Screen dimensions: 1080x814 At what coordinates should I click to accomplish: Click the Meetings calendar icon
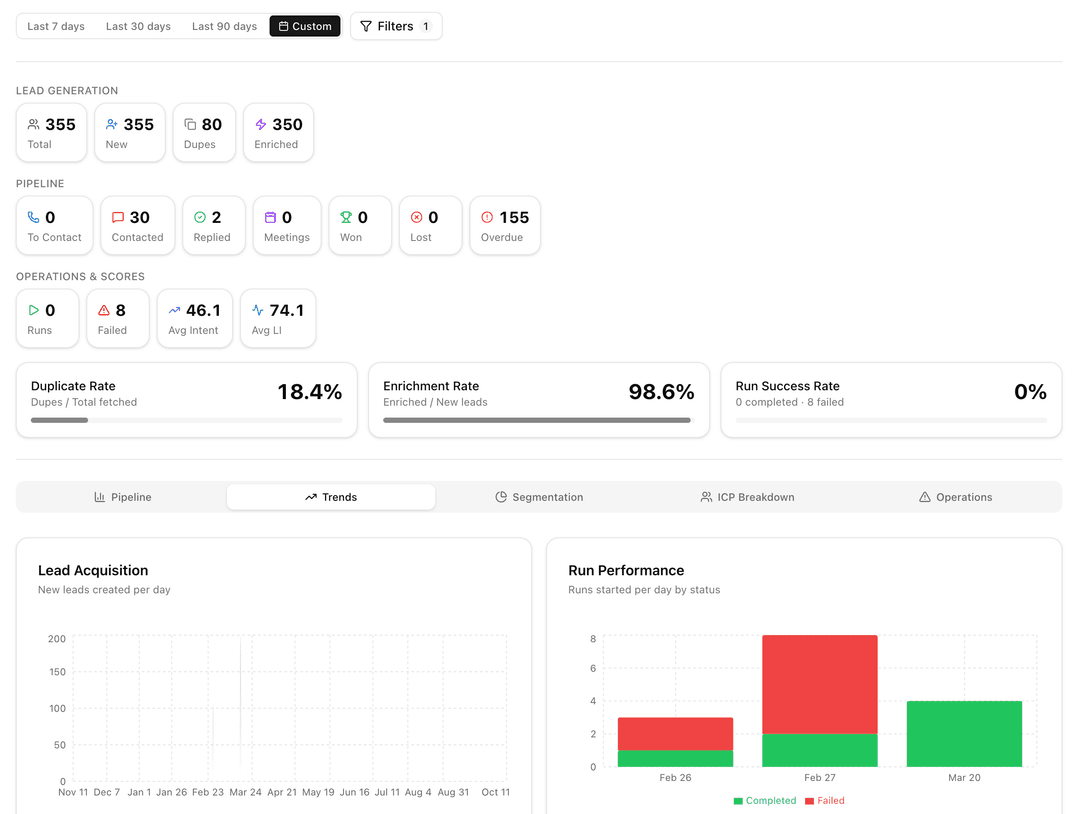(x=270, y=218)
